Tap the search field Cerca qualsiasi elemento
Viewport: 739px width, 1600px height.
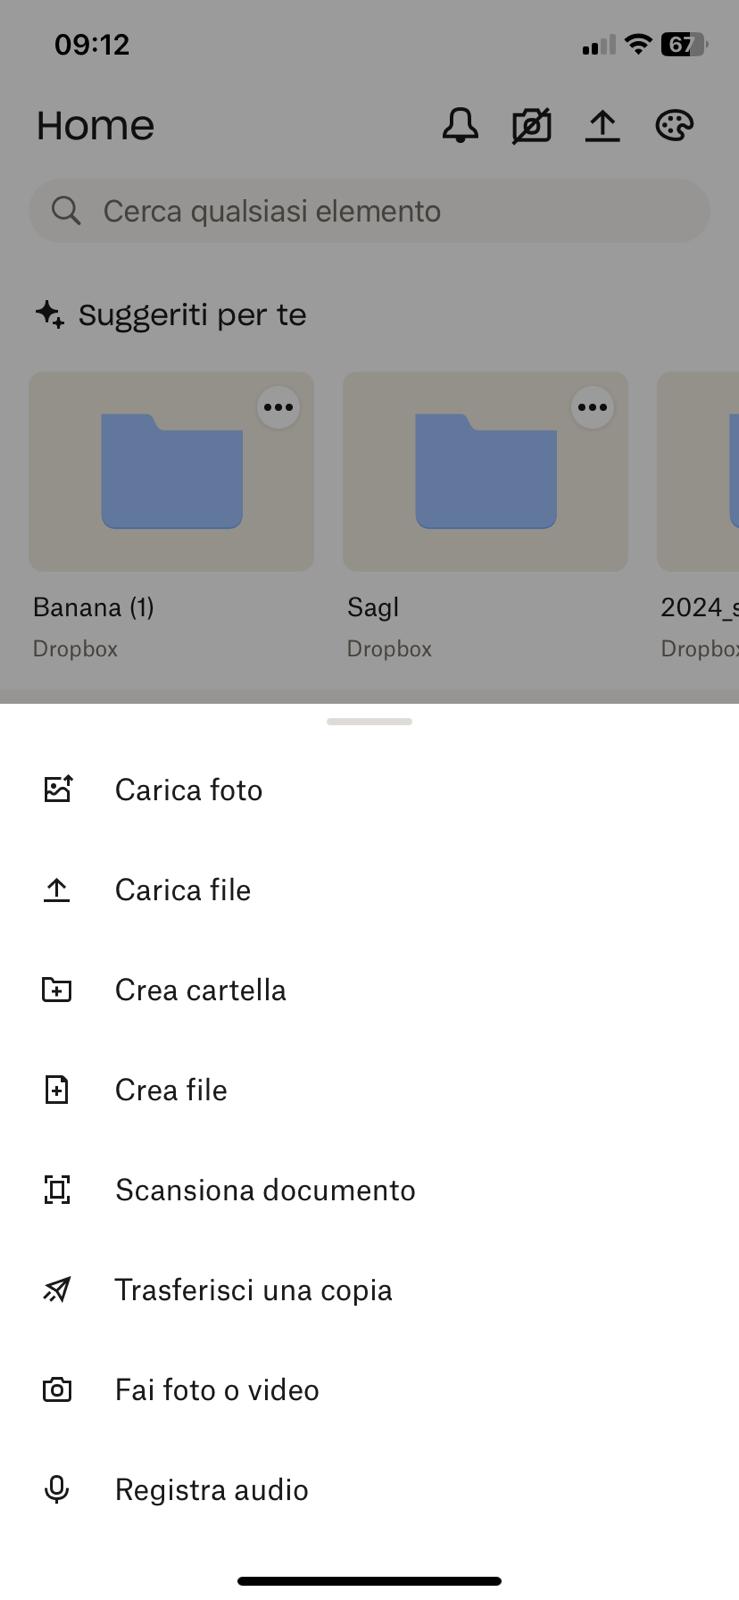point(369,211)
